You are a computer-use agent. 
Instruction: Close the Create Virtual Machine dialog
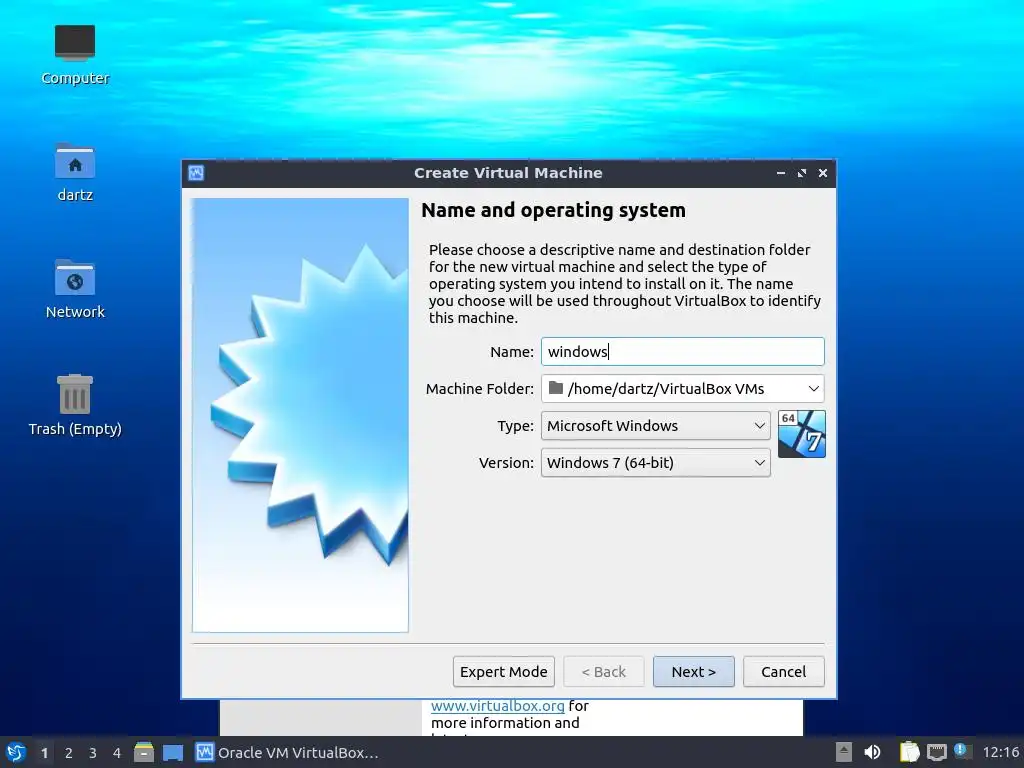pyautogui.click(x=823, y=173)
